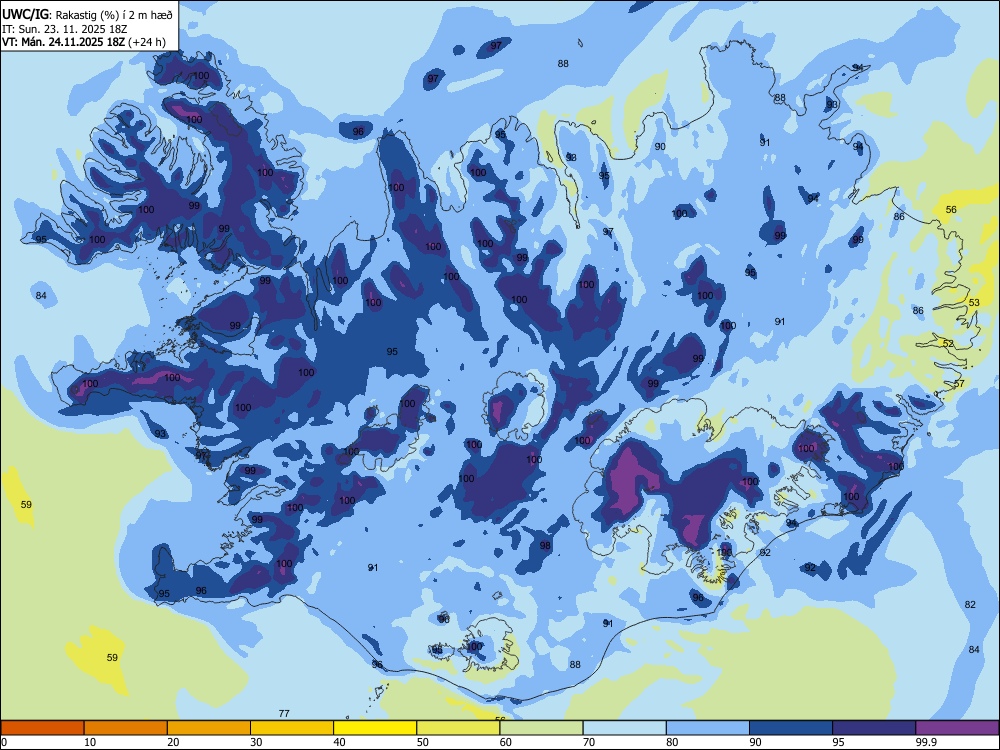The height and width of the screenshot is (750, 1000).
Task: Click the '82' humidity value on the map
Action: [x=970, y=604]
